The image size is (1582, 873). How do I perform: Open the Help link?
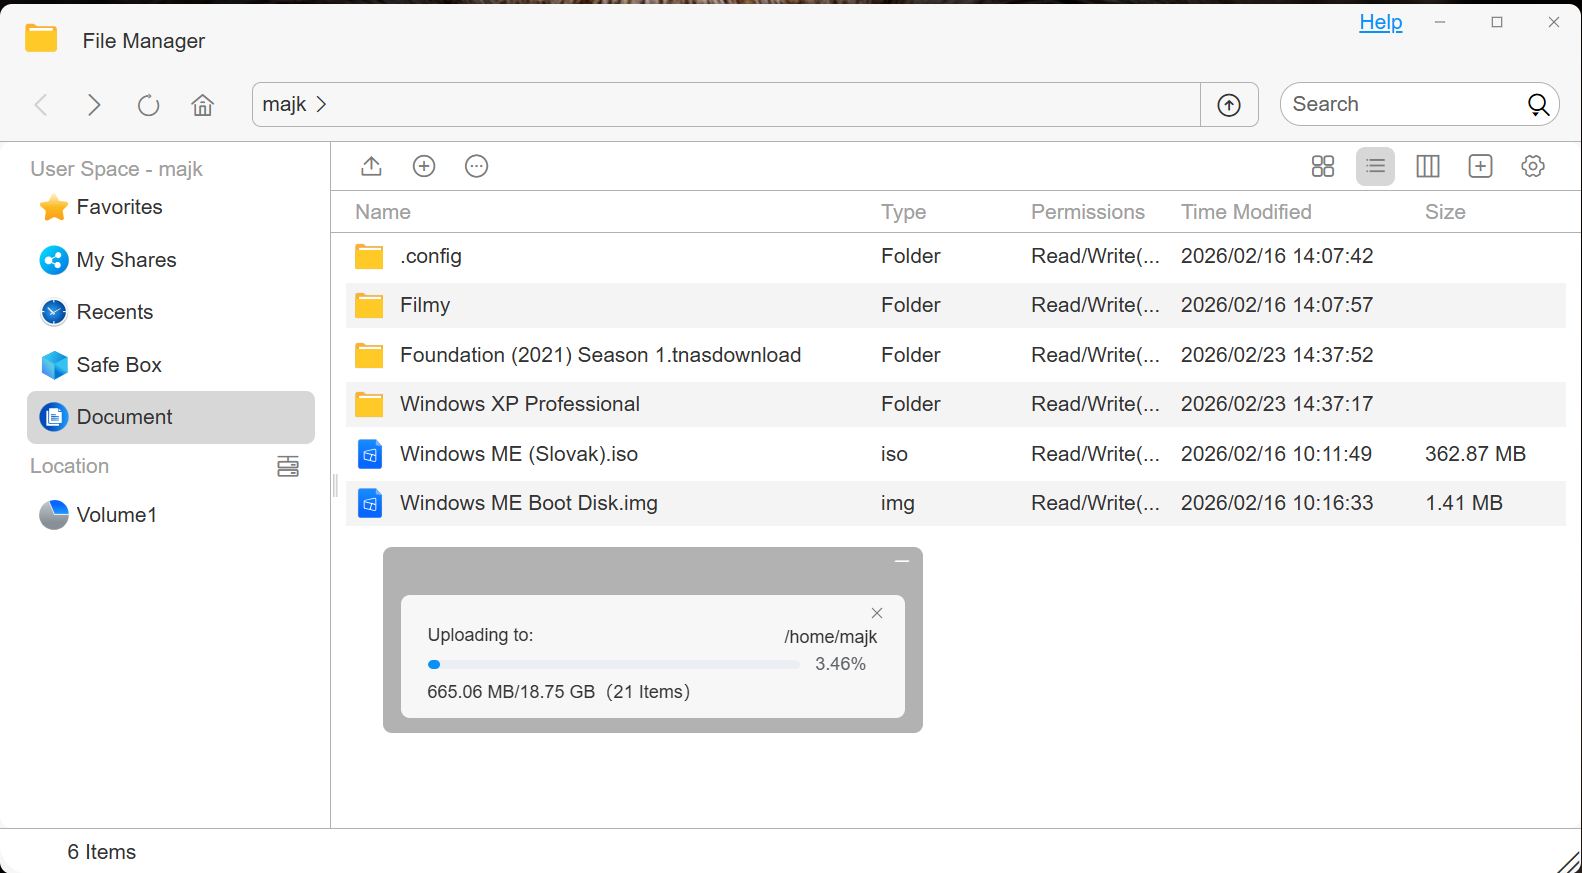coord(1380,22)
